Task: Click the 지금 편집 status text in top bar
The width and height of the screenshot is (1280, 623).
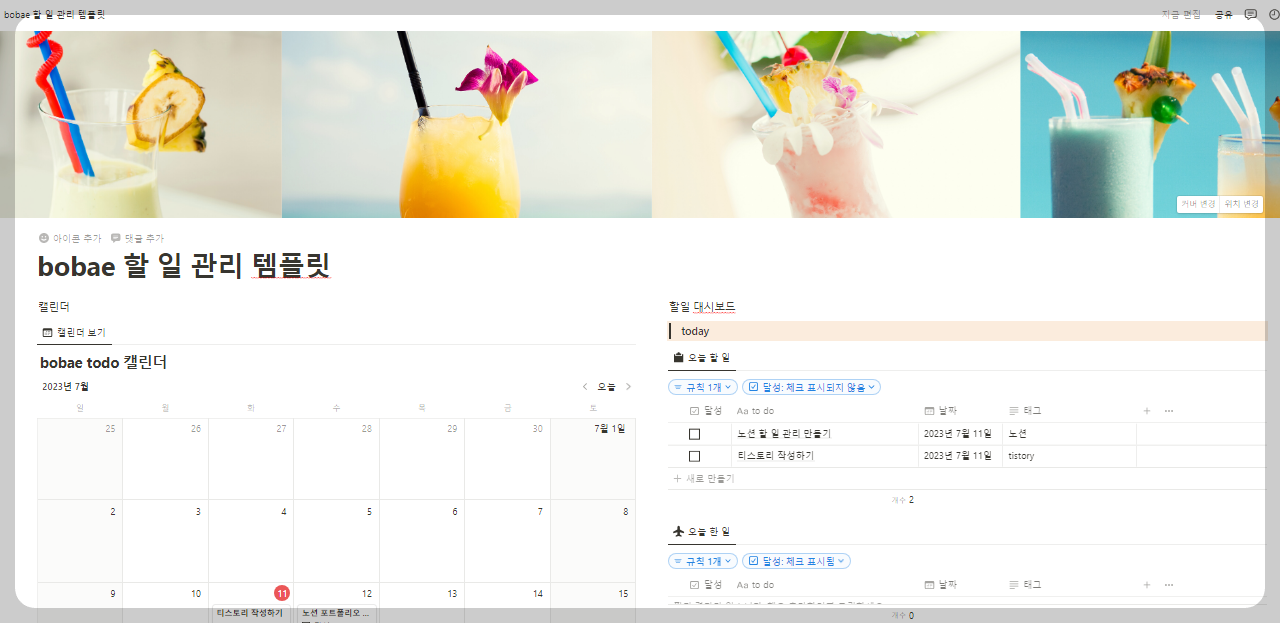Action: coord(1181,14)
